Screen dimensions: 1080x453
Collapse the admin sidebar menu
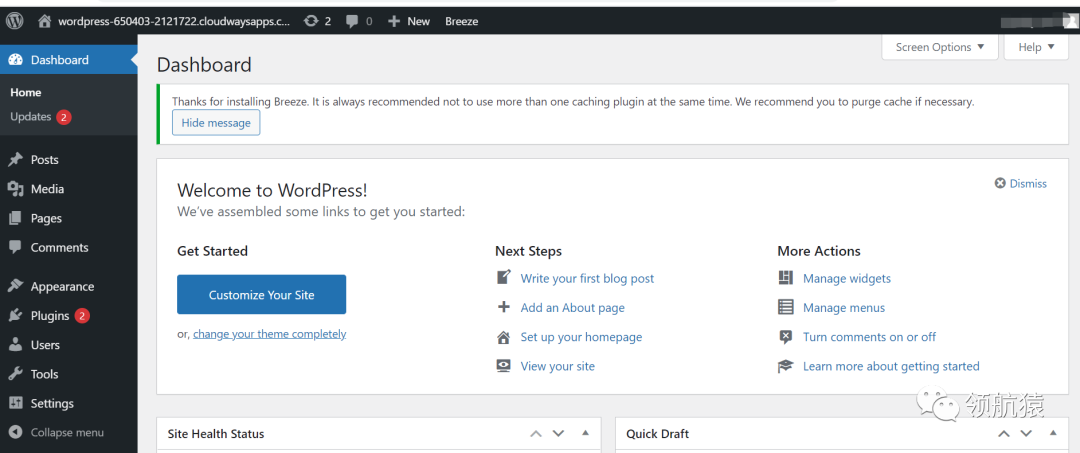pyautogui.click(x=67, y=433)
